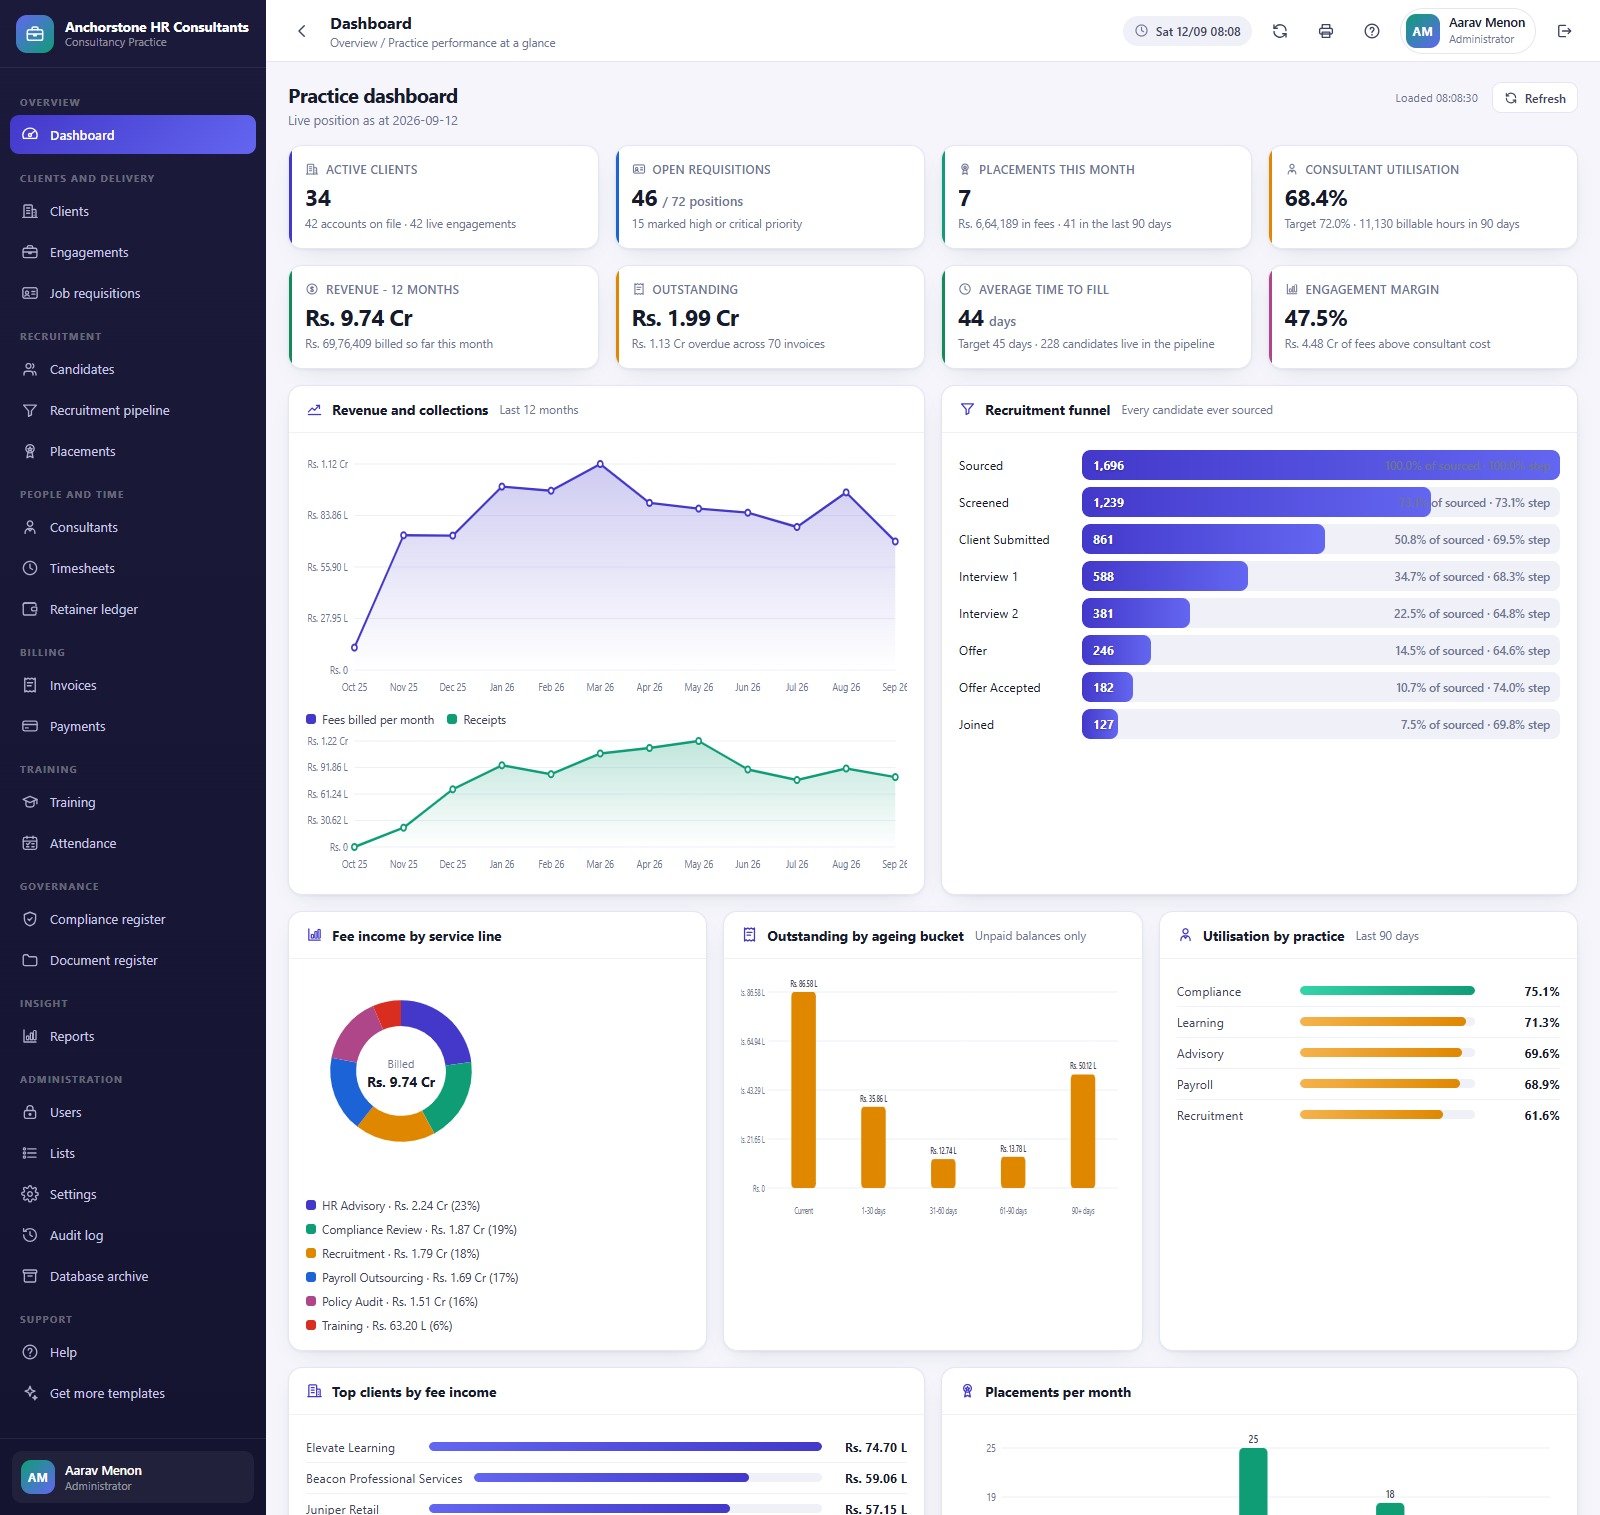Click the HR Advisory legend color swatch
This screenshot has height=1515, width=1600.
click(311, 1206)
